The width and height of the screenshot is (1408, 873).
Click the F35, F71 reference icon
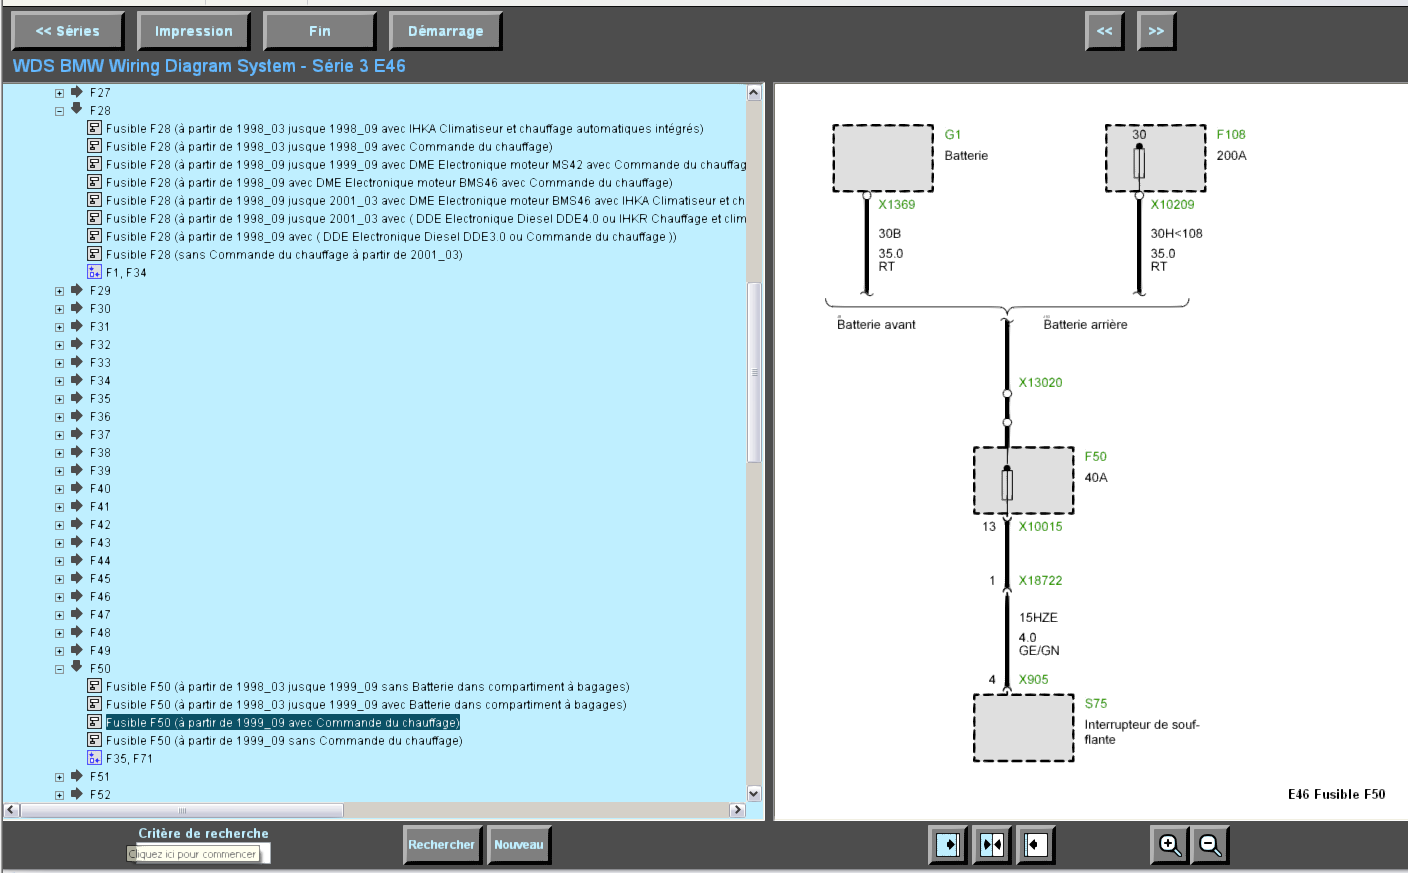point(94,758)
